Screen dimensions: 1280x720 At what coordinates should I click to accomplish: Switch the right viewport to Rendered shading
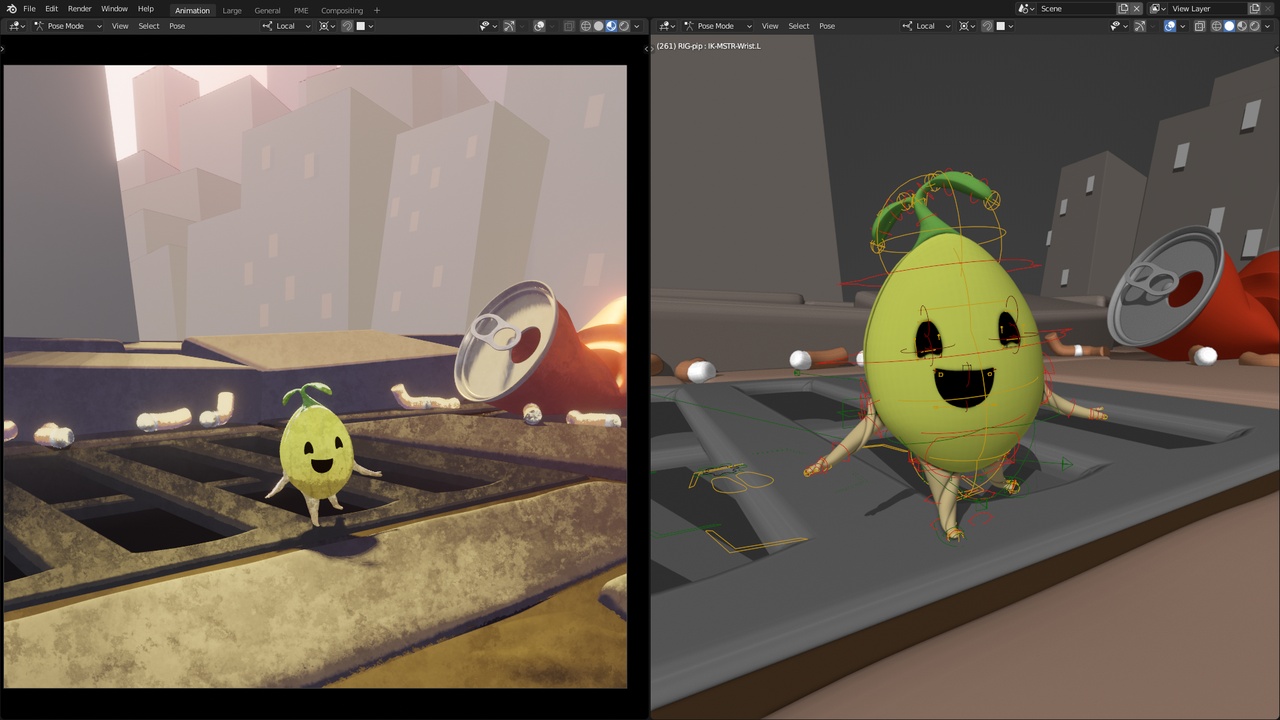point(1253,25)
